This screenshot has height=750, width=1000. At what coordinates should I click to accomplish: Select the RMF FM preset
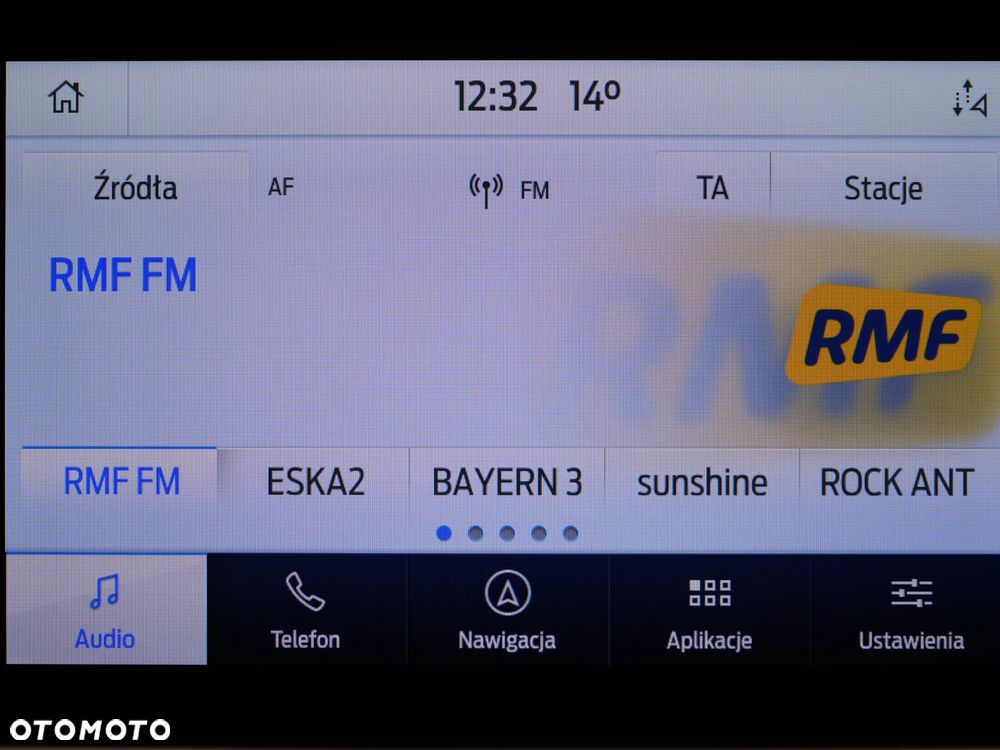coord(121,482)
